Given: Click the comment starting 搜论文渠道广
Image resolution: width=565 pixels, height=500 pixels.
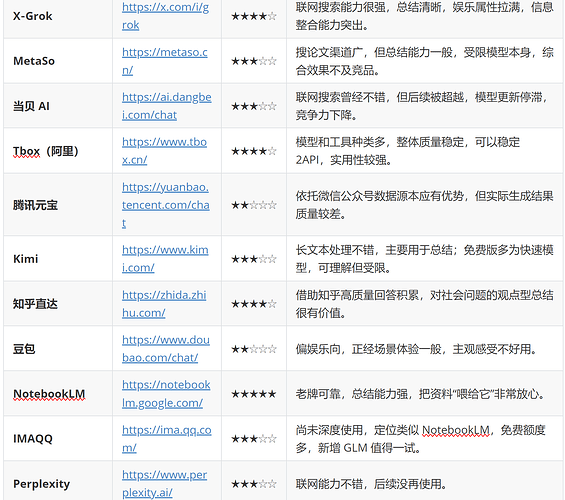Looking at the screenshot, I should pos(424,61).
